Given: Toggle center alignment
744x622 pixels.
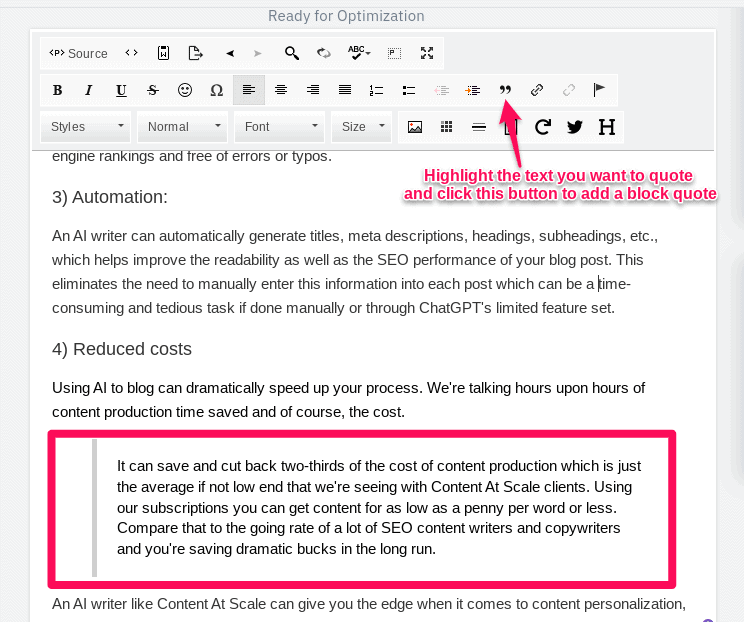Looking at the screenshot, I should click(x=281, y=90).
